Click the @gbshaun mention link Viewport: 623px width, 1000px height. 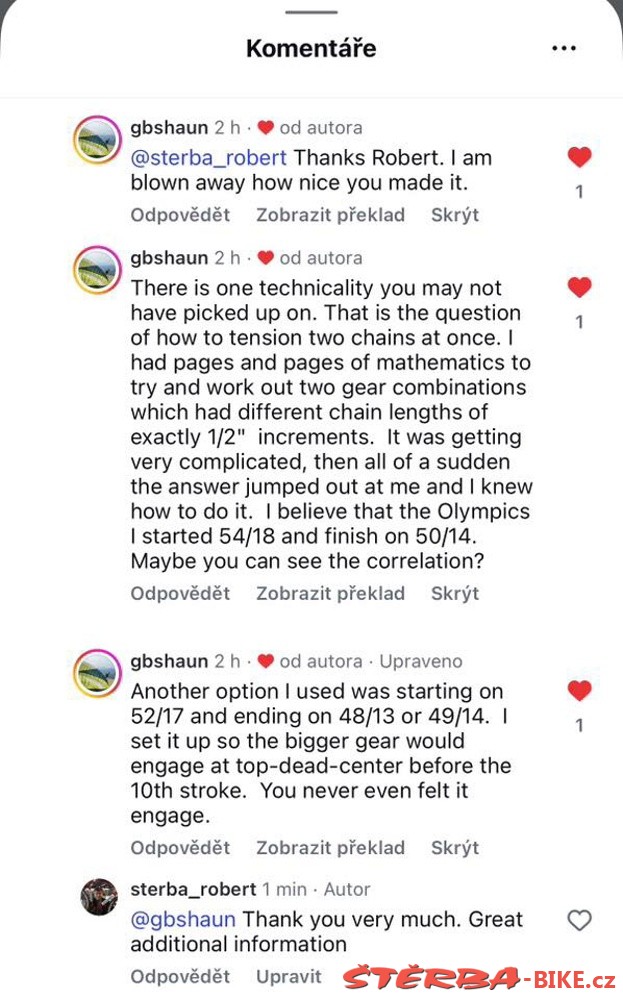[183, 920]
